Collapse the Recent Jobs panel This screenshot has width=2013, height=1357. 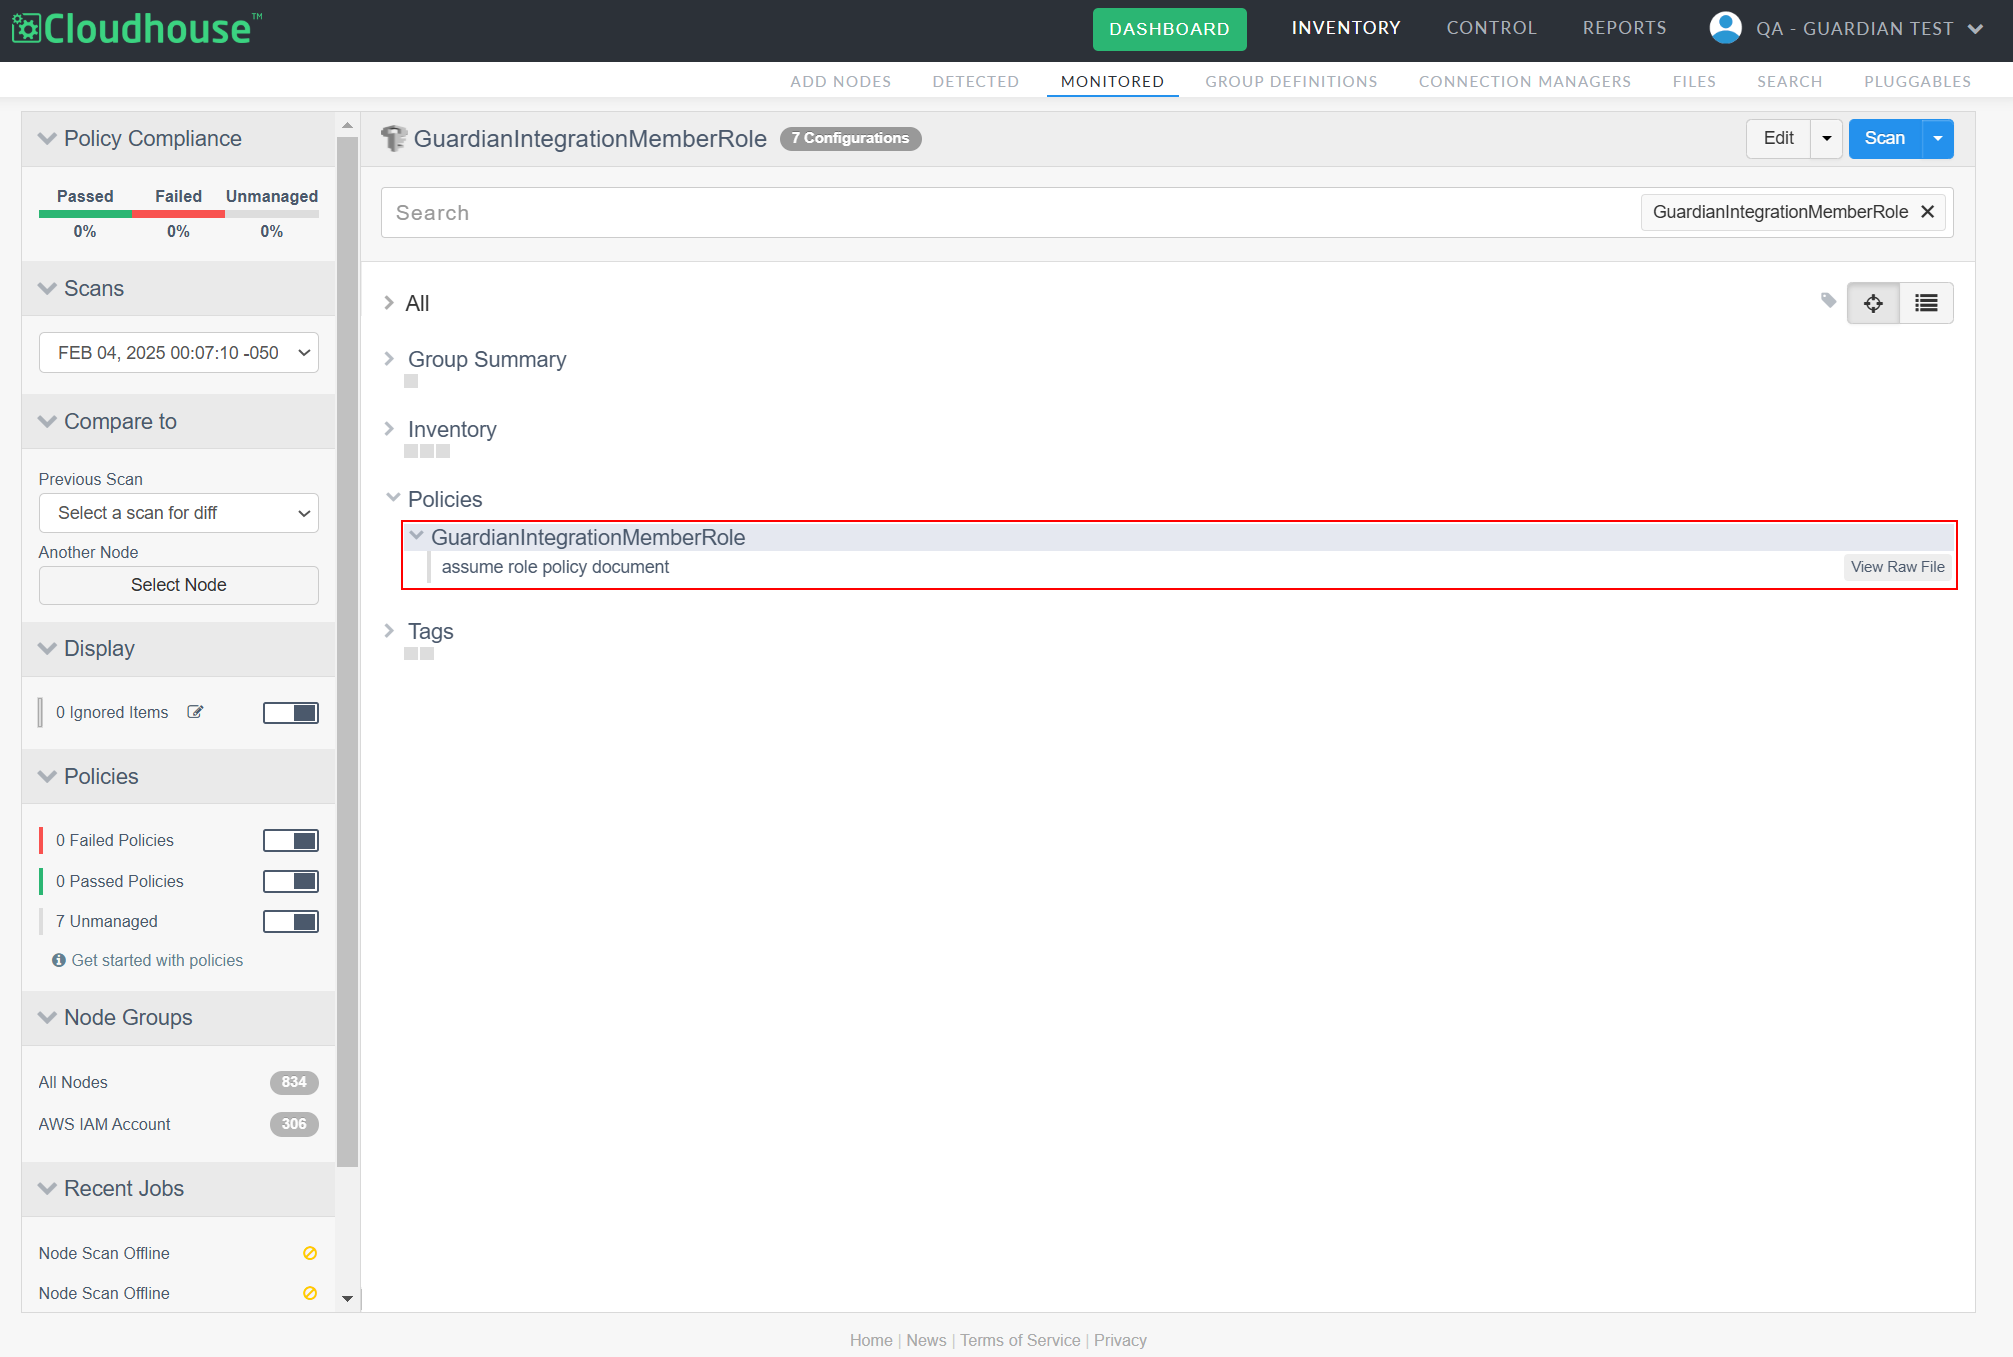(x=47, y=1188)
